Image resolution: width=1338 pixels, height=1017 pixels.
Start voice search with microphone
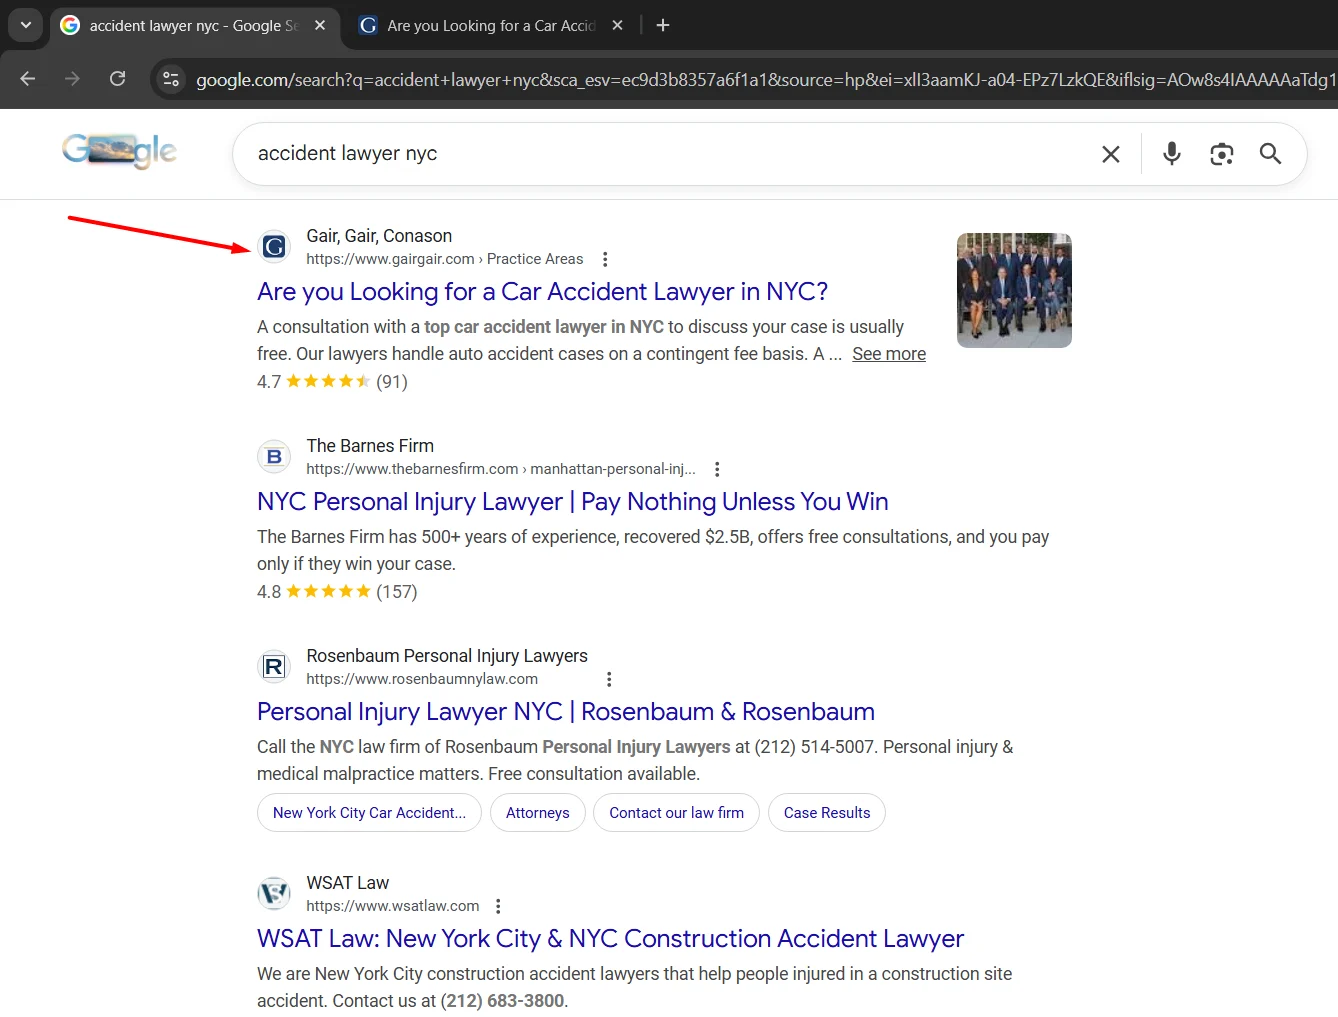(x=1172, y=153)
